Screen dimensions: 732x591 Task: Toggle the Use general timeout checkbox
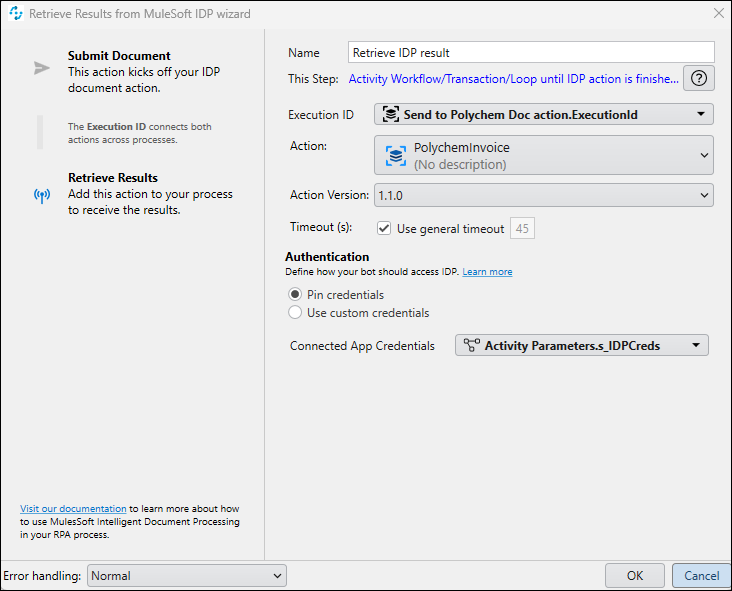click(x=384, y=228)
